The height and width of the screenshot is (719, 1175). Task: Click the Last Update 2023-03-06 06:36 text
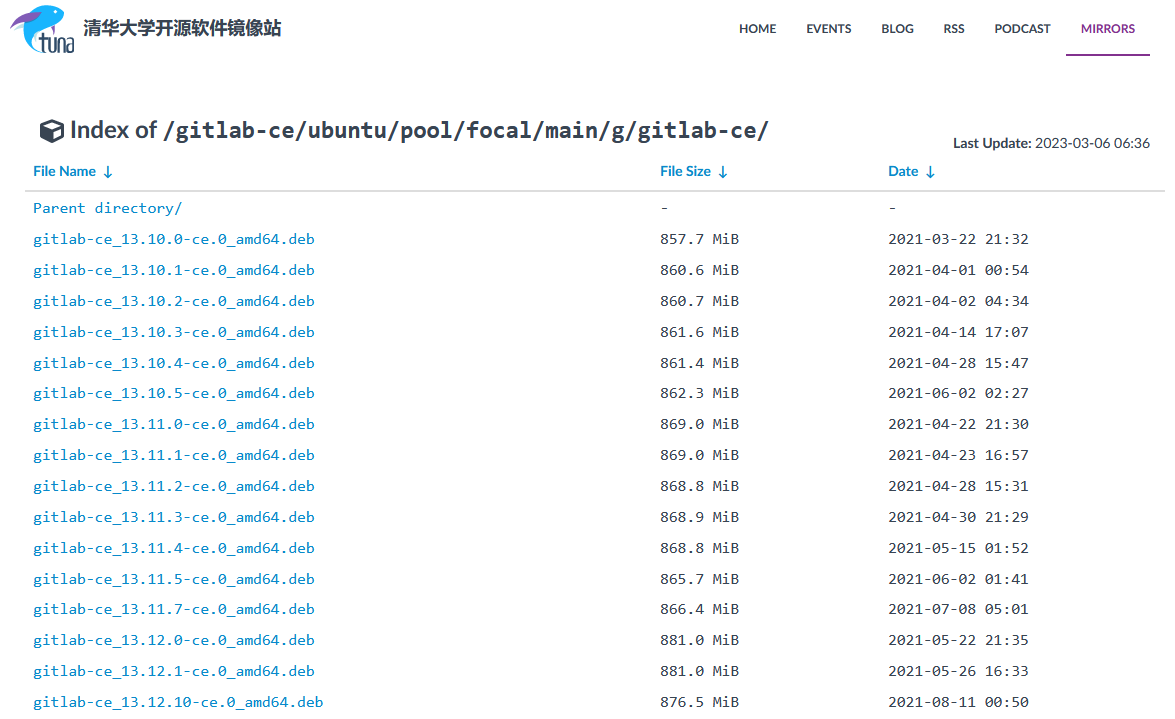point(1051,143)
